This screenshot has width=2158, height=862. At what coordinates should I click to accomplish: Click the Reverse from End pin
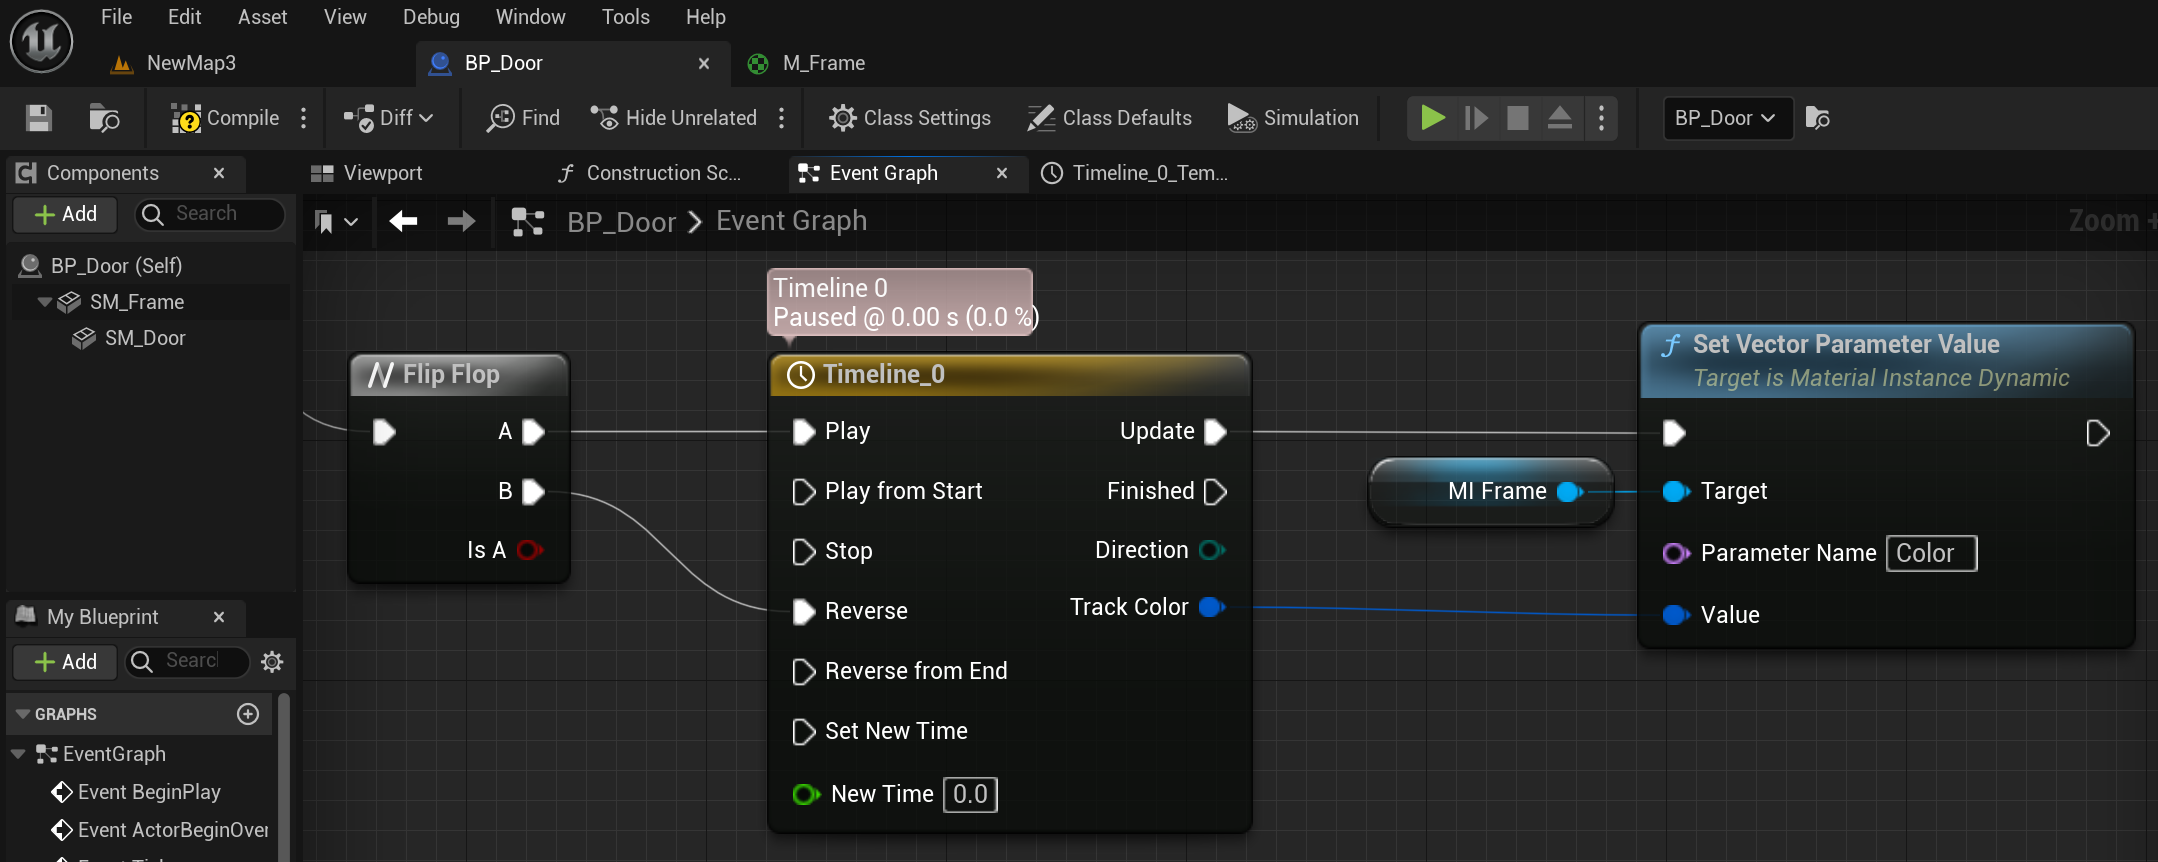click(x=804, y=672)
